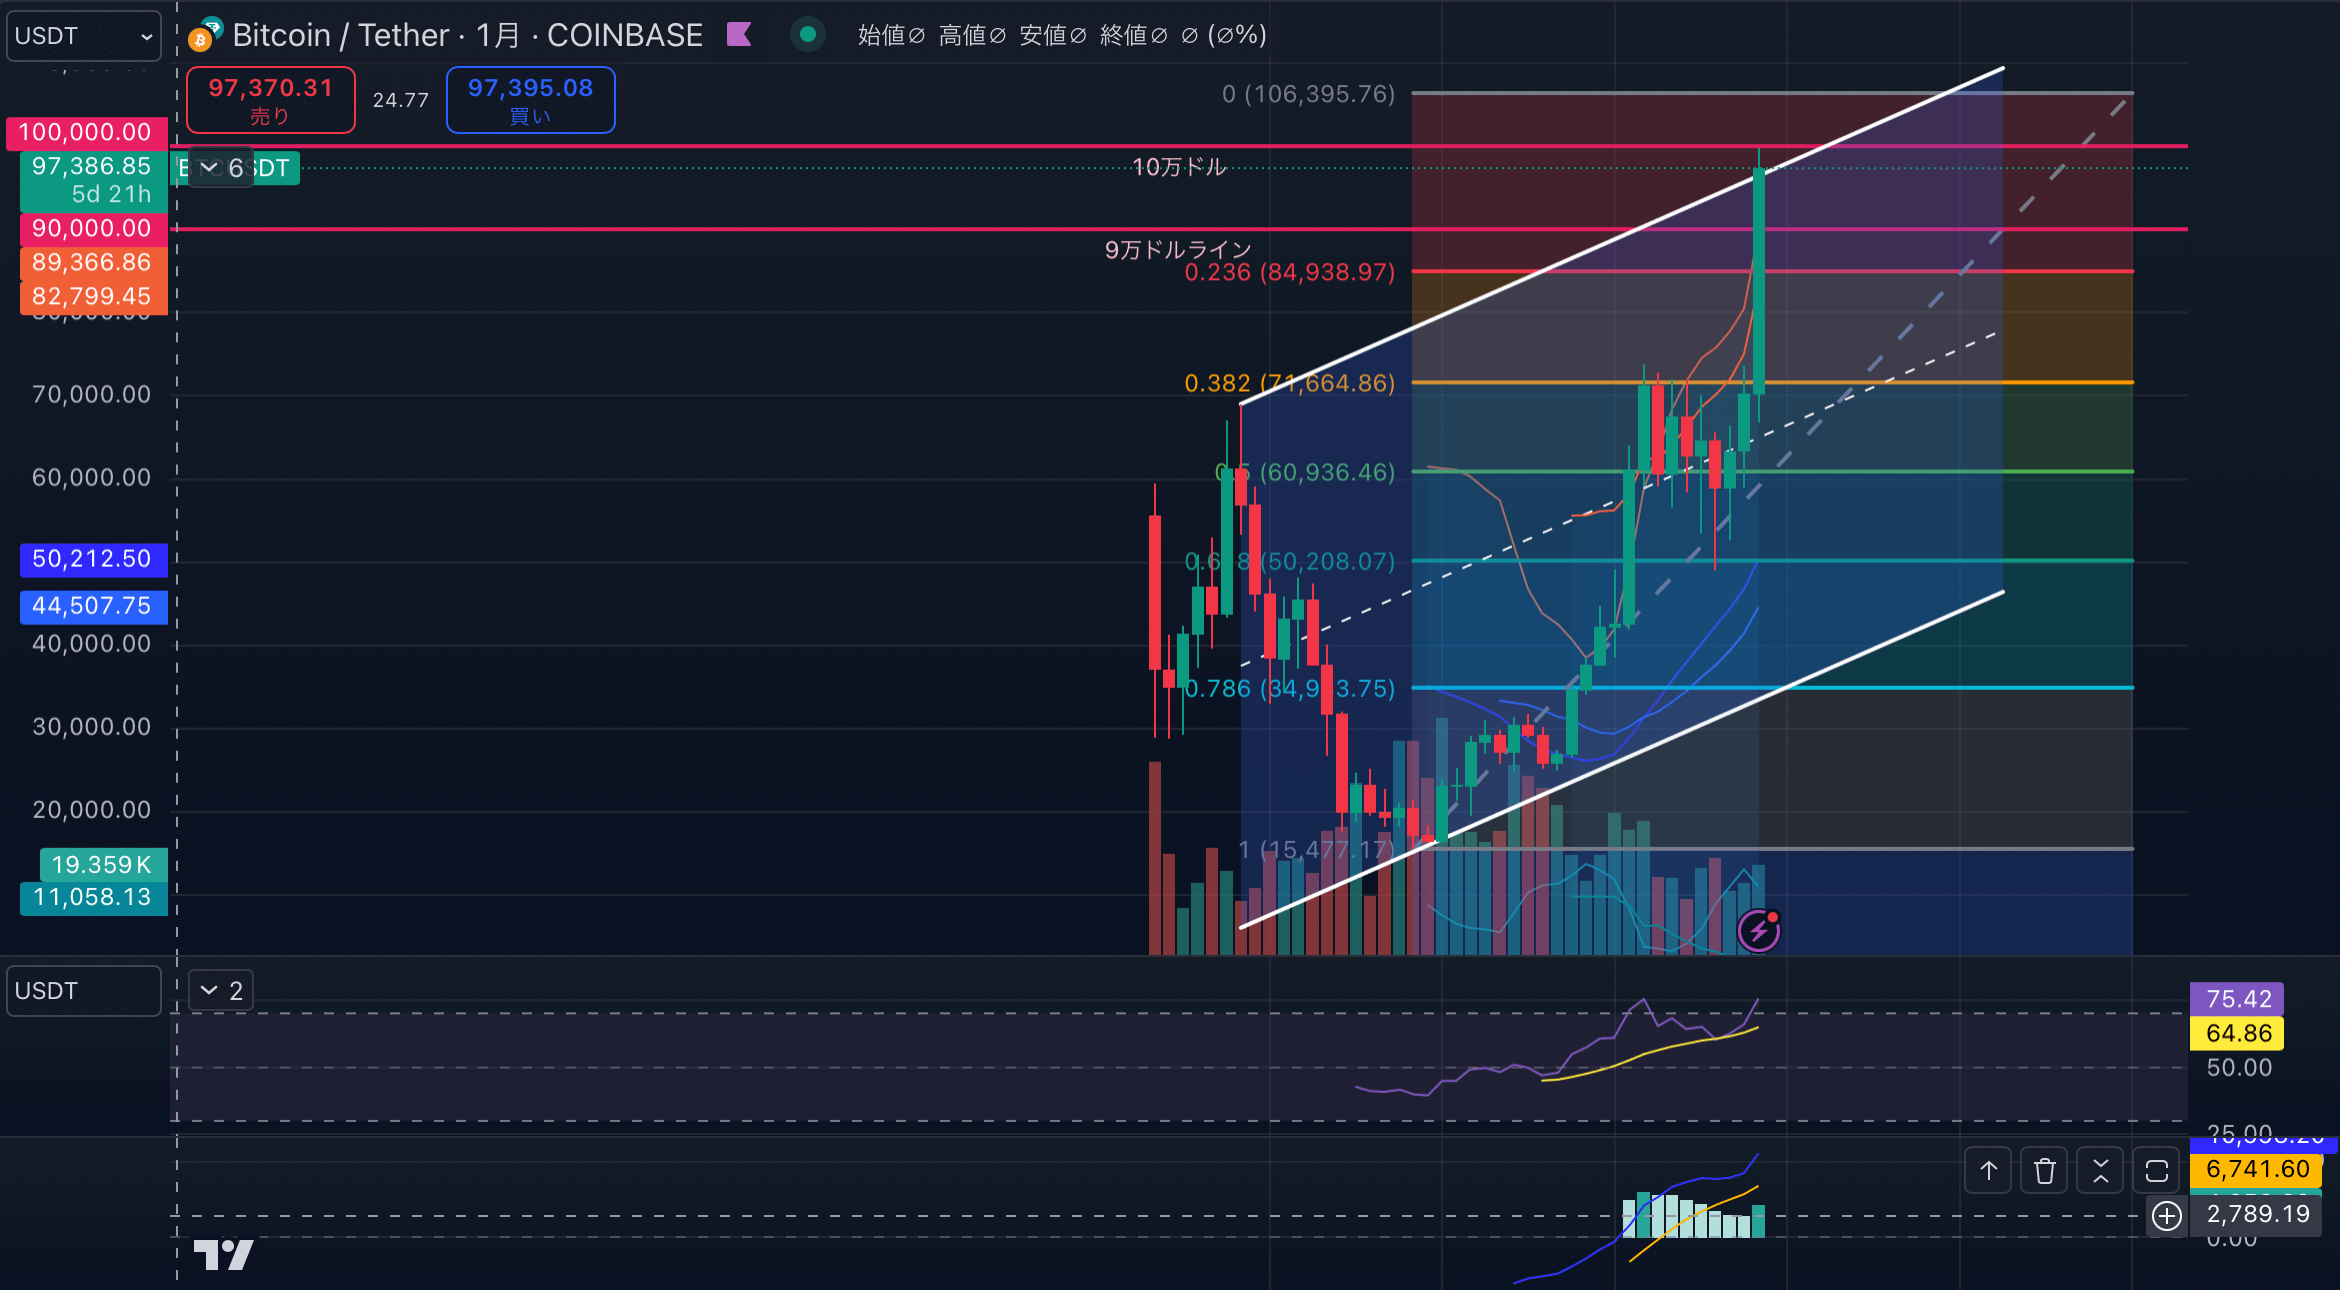Screen dimensions: 2340x1290
Task: Click the Bitcoin symbol logo icon
Action: coord(205,36)
